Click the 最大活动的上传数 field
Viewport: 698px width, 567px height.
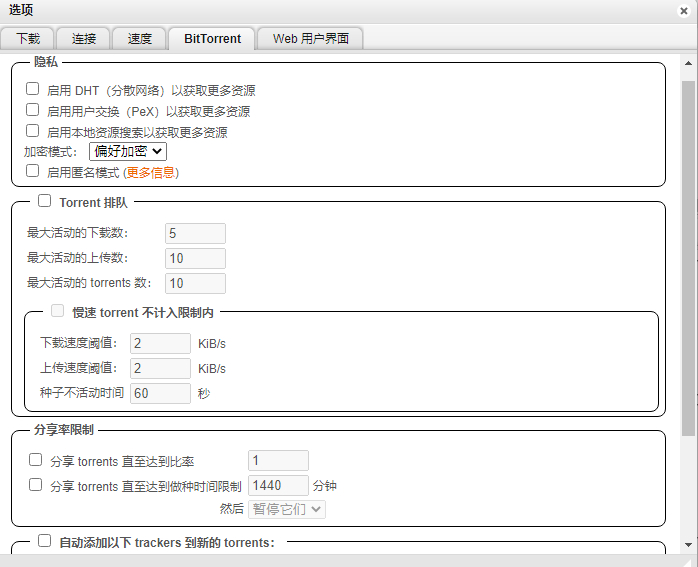pyautogui.click(x=195, y=258)
